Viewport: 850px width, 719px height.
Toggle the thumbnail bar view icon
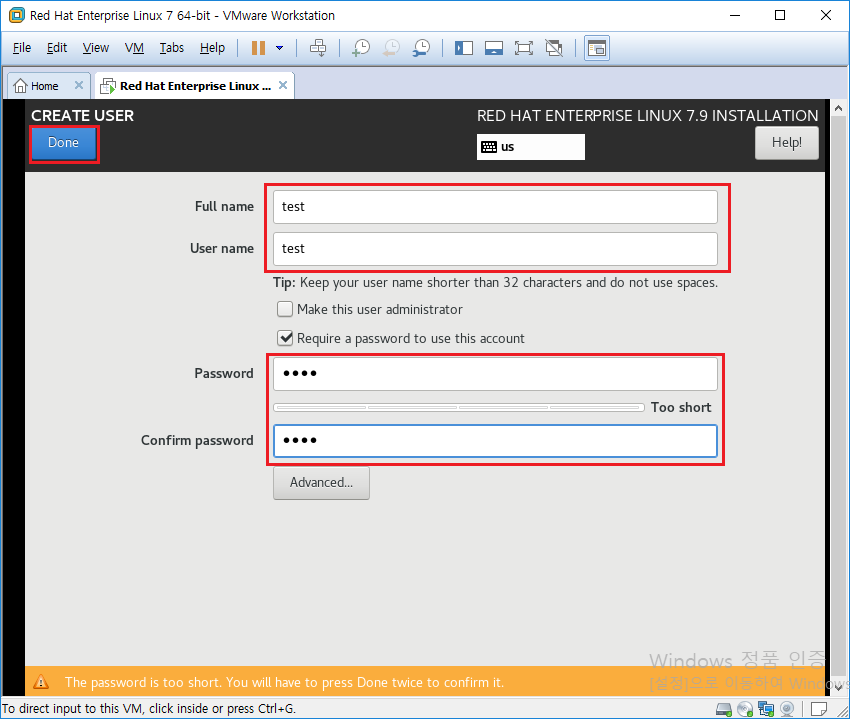(494, 48)
